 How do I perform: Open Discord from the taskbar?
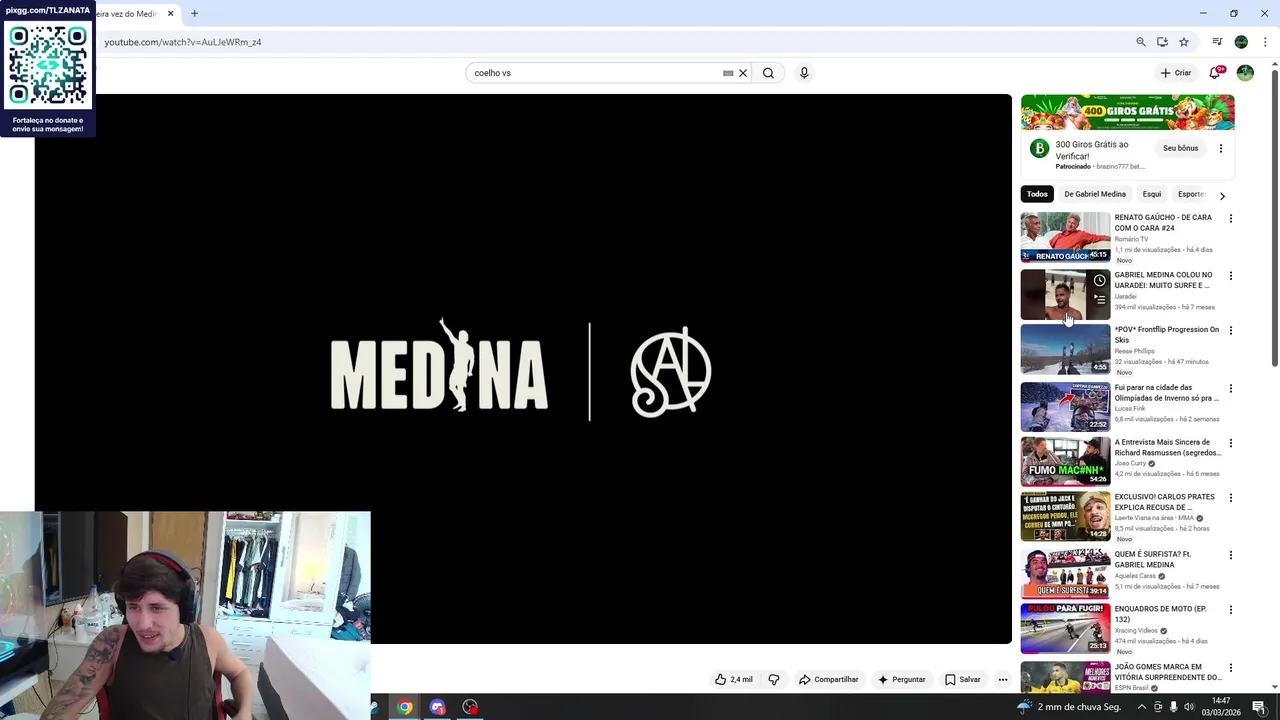437,707
